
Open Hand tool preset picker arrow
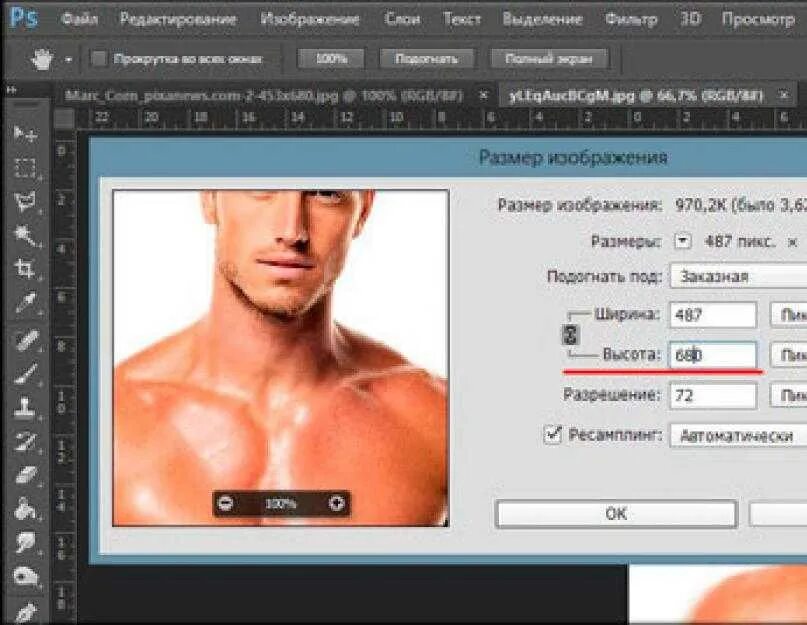click(68, 60)
